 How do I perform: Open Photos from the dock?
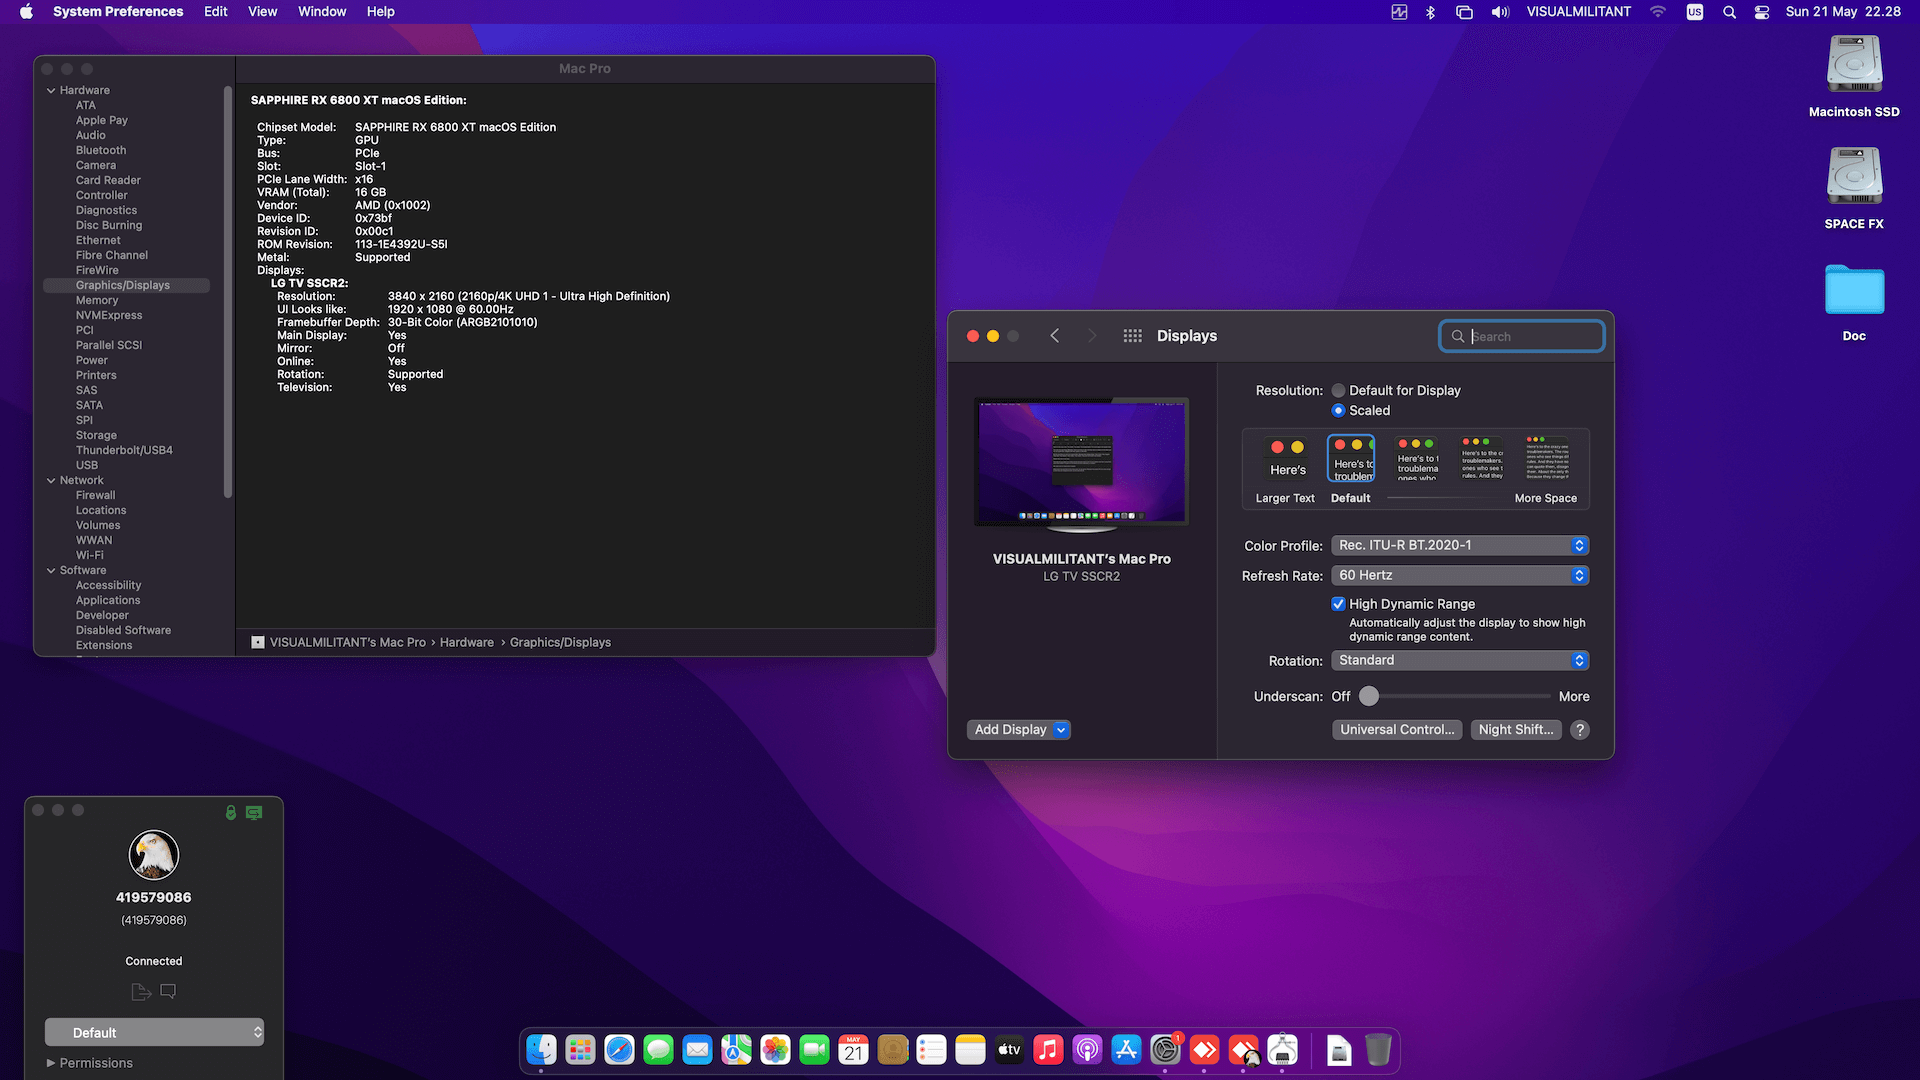coord(775,1050)
